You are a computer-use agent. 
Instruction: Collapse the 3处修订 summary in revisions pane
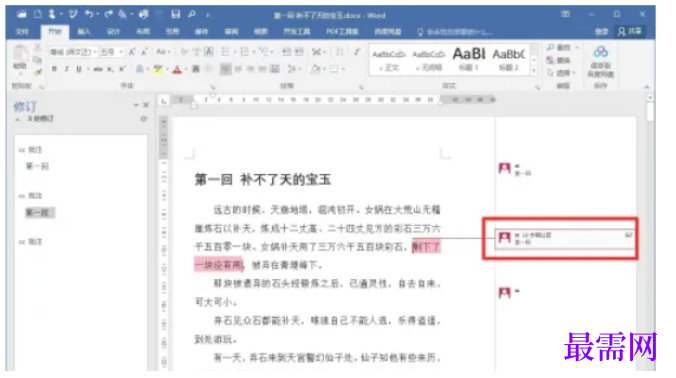click(17, 119)
